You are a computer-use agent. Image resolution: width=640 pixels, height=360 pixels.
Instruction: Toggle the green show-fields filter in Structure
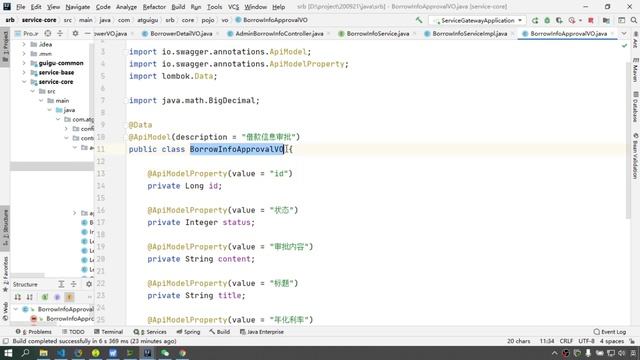click(45, 297)
